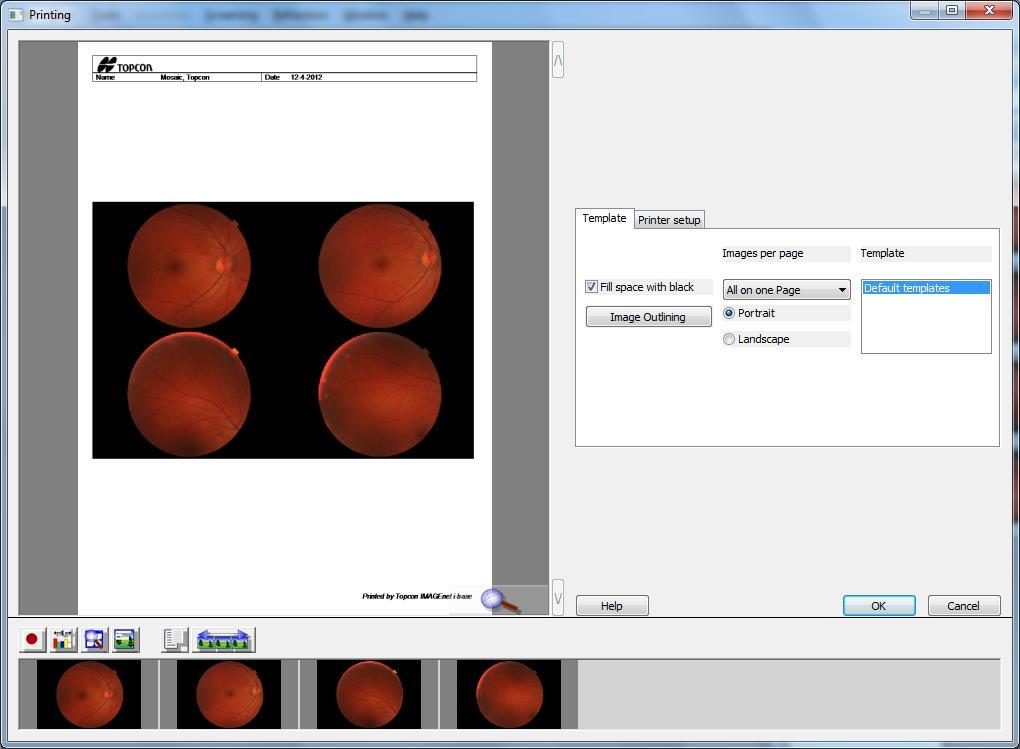This screenshot has width=1020, height=749.
Task: Open the All on one Page dropdown
Action: 786,290
